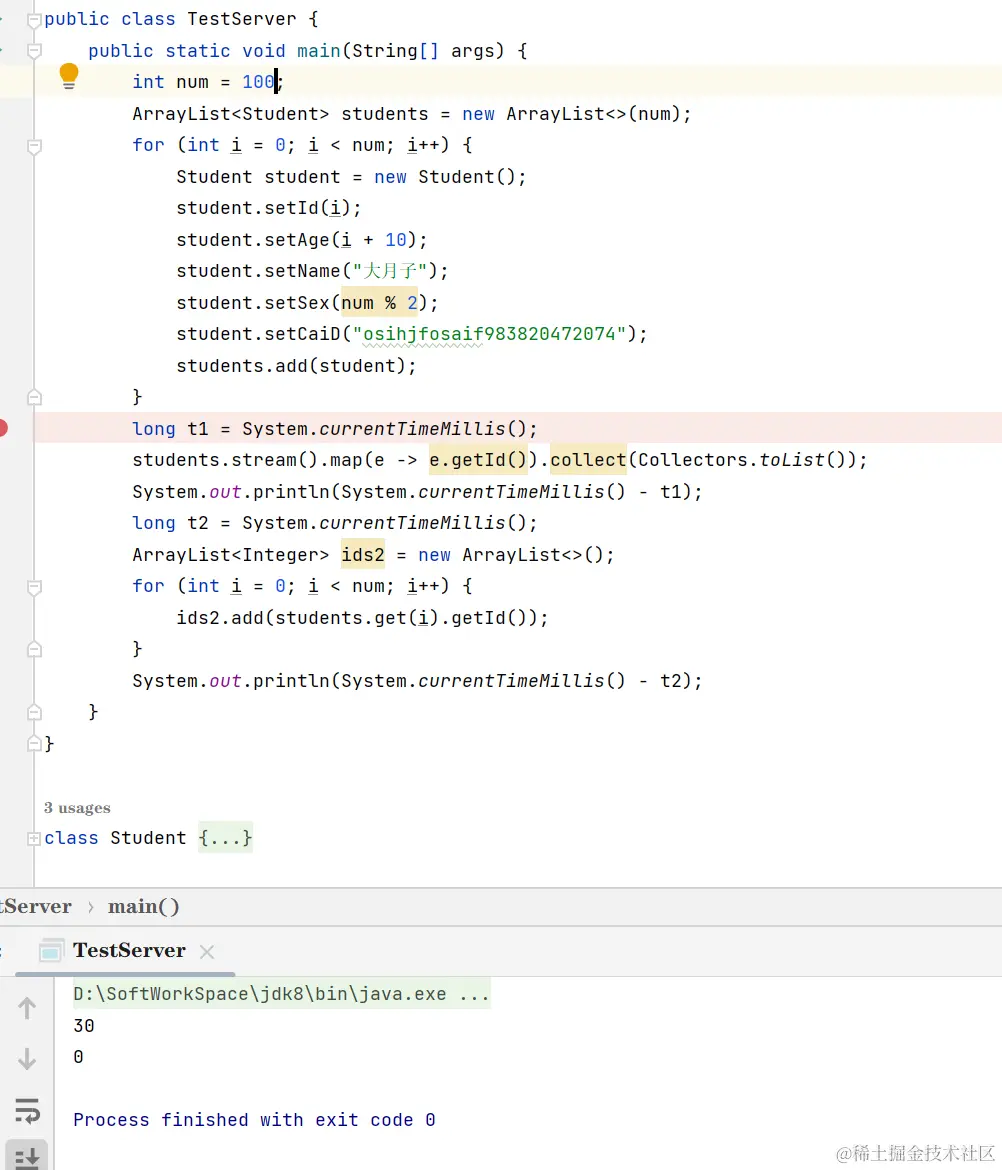Select the Server class breadcrumb

pos(36,907)
